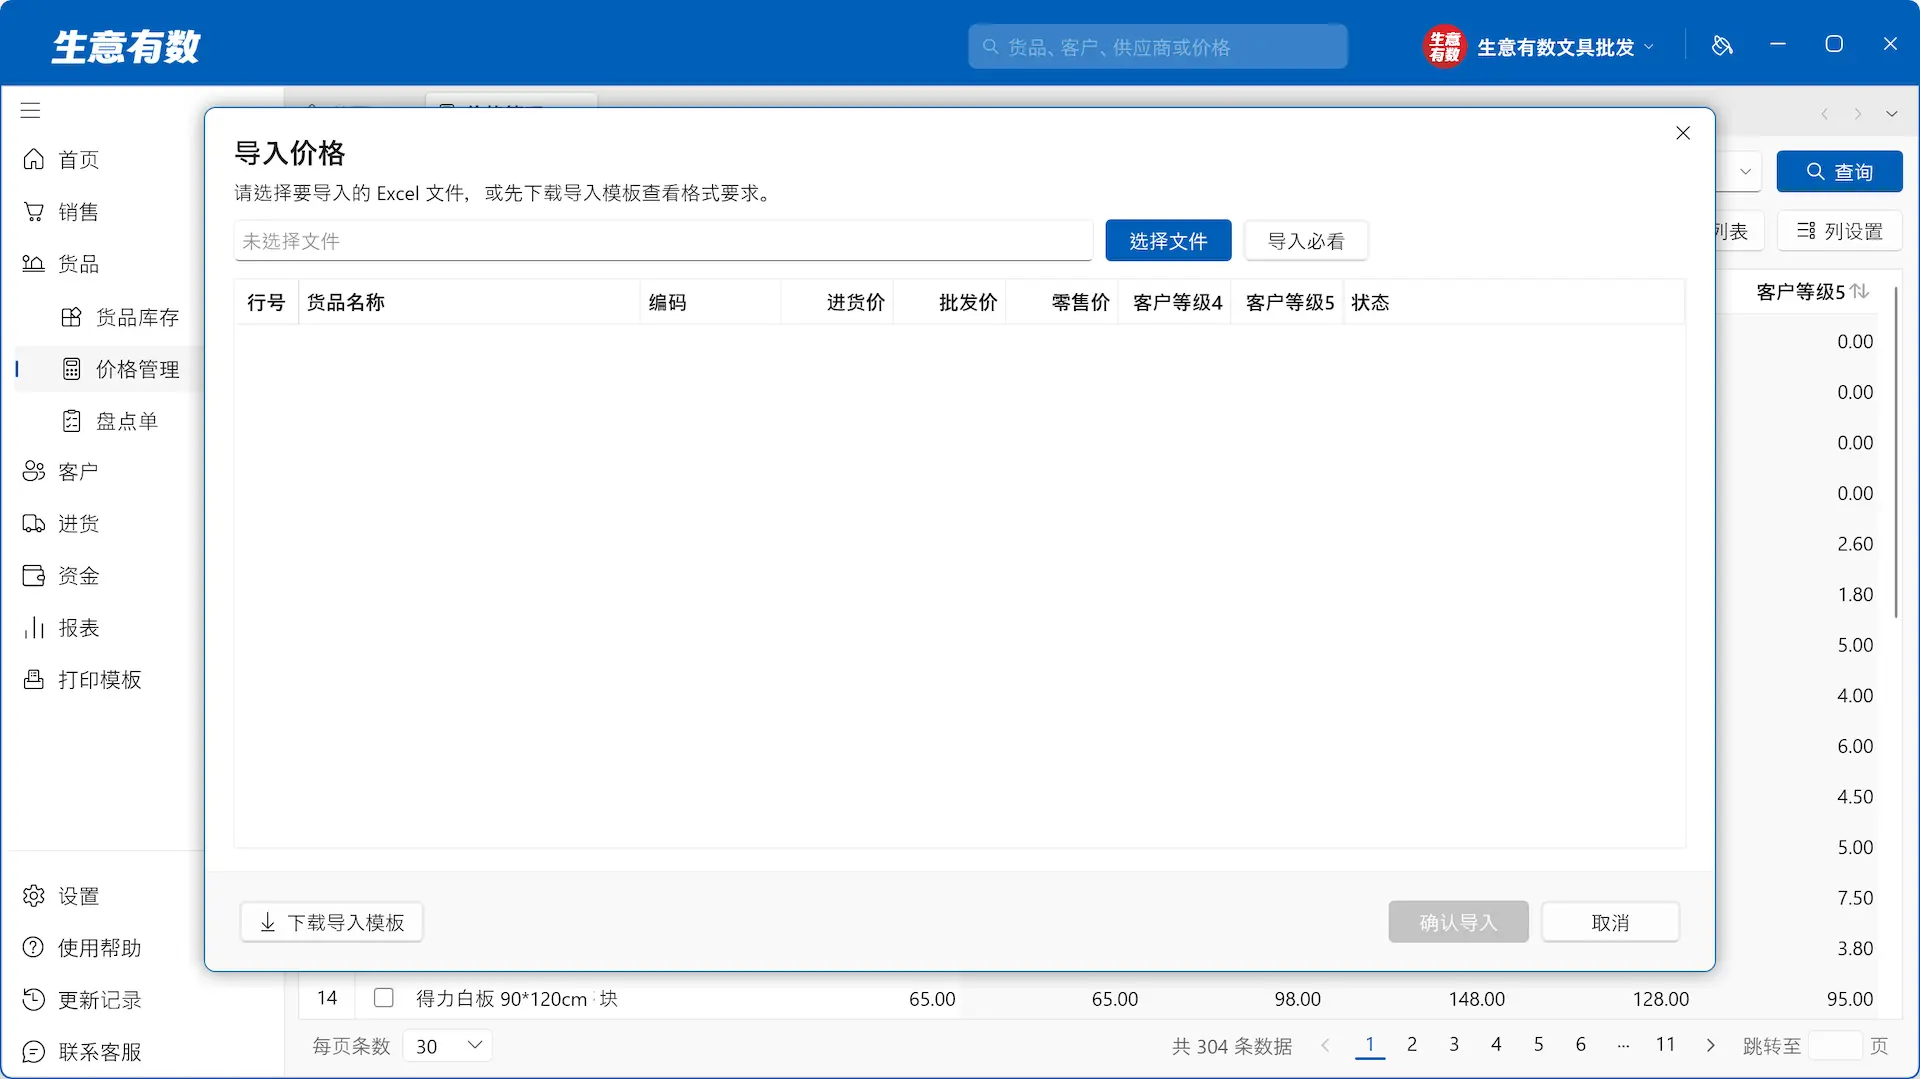Click the calculator icon beside 价格管理
1920x1079 pixels.
click(71, 369)
